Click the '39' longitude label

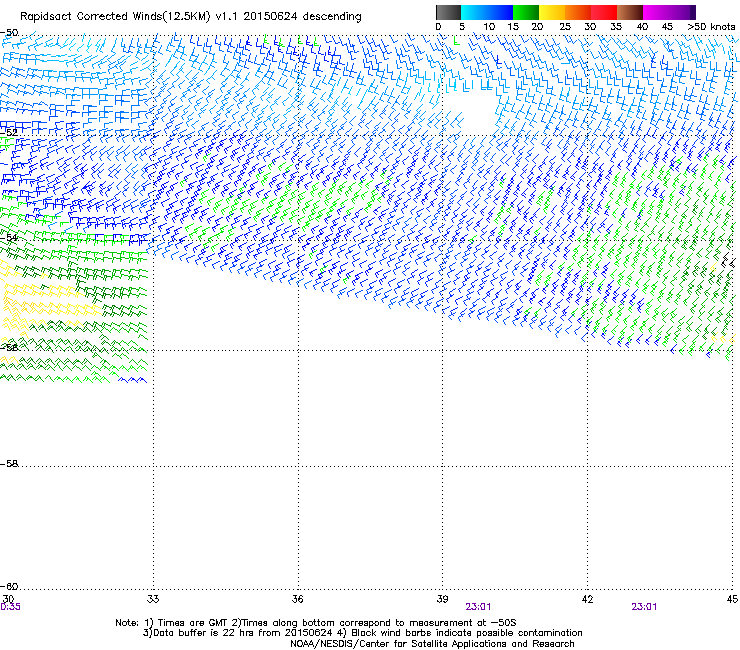pyautogui.click(x=442, y=599)
